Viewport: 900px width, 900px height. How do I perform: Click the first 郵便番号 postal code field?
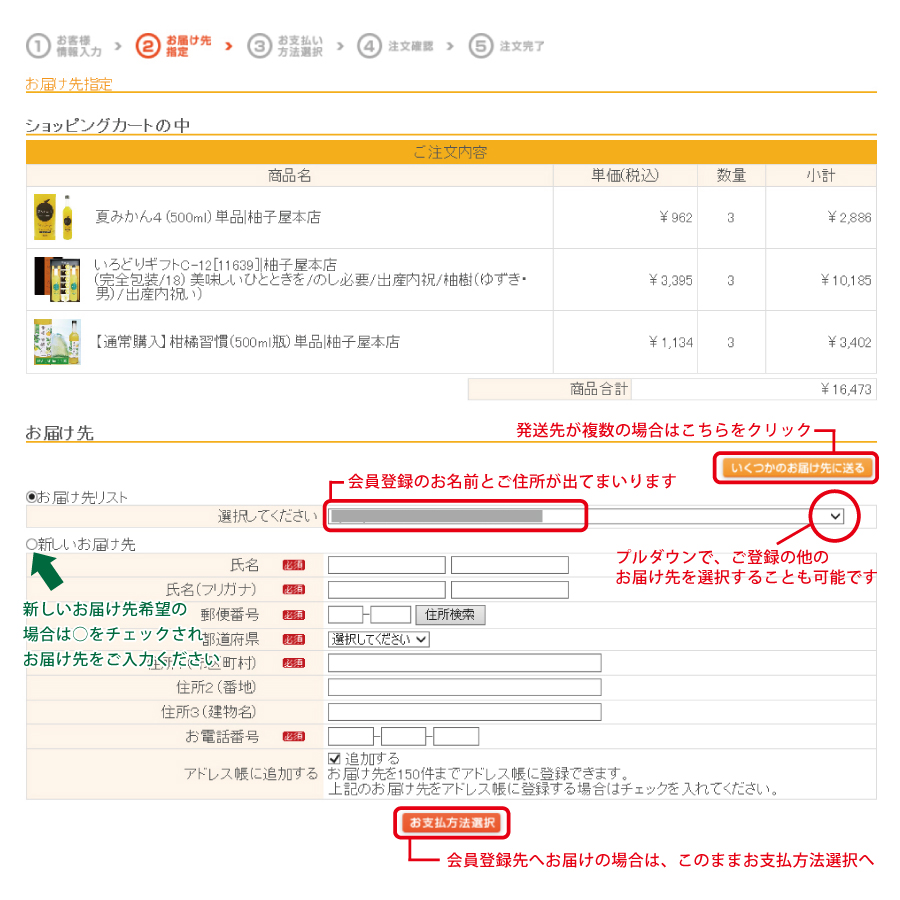[345, 614]
